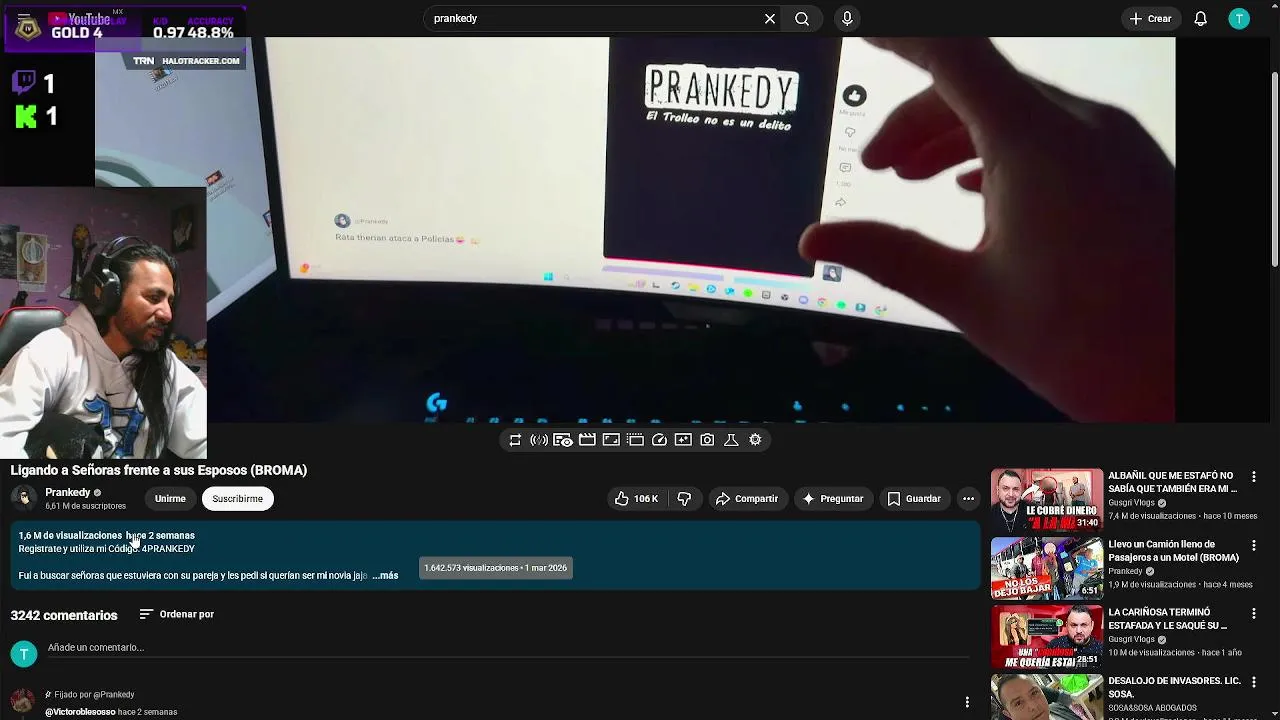Click the Compartir share button

746,498
